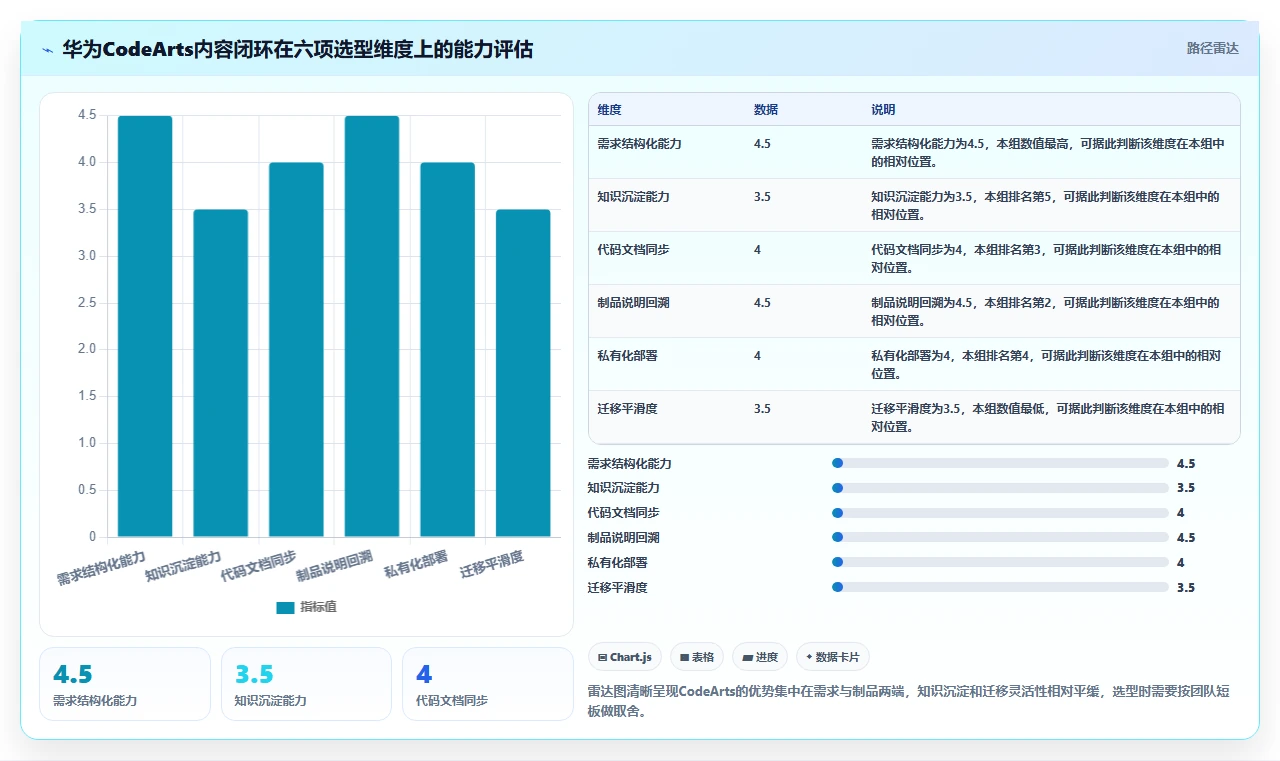Click the 知识沉淀能力 progress slider
The height and width of the screenshot is (761, 1280).
pyautogui.click(x=1000, y=488)
